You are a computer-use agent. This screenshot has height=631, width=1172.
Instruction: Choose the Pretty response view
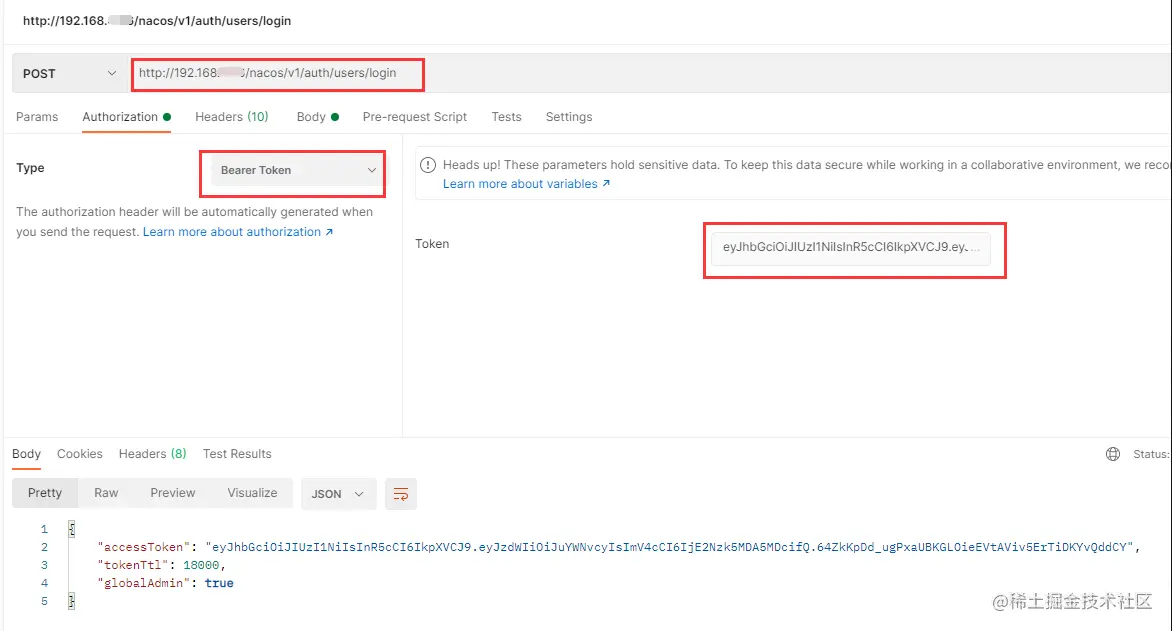click(x=45, y=493)
